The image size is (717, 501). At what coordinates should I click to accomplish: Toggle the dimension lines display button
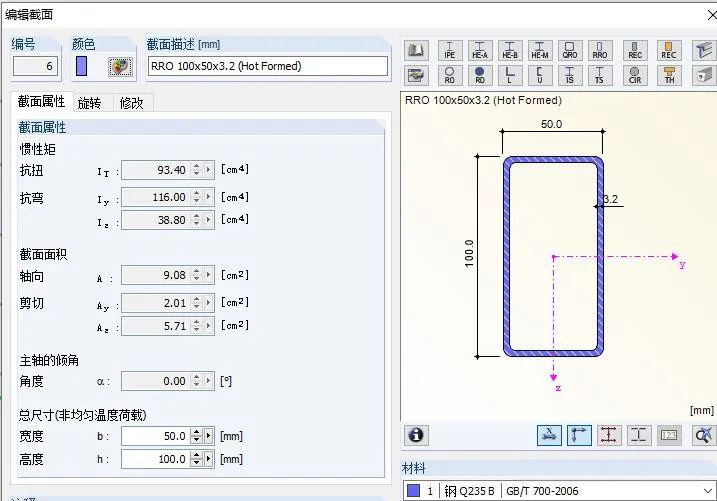[610, 435]
